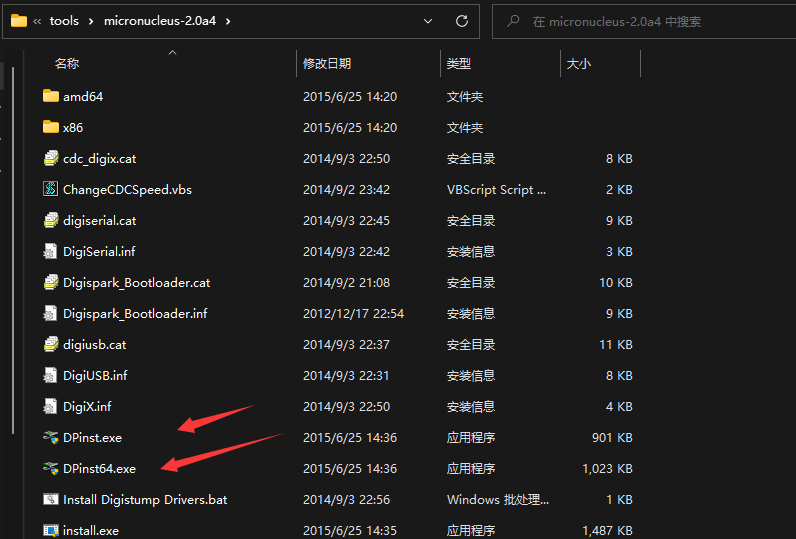Screen dimensions: 796x539
Task: Select the digiserial.cat catalog icon
Action: pyautogui.click(x=51, y=220)
